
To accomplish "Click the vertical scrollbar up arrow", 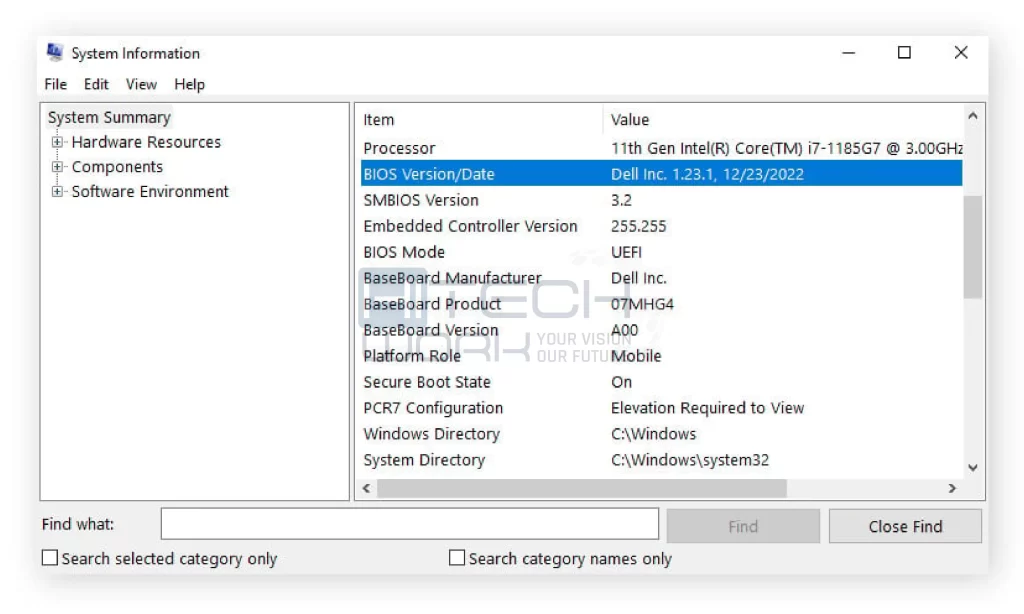I will coord(972,116).
